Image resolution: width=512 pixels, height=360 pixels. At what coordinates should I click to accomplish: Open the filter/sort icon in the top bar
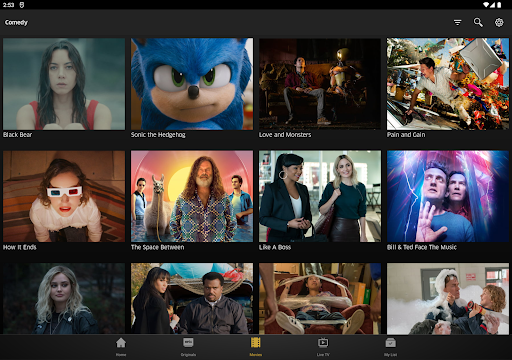[457, 22]
